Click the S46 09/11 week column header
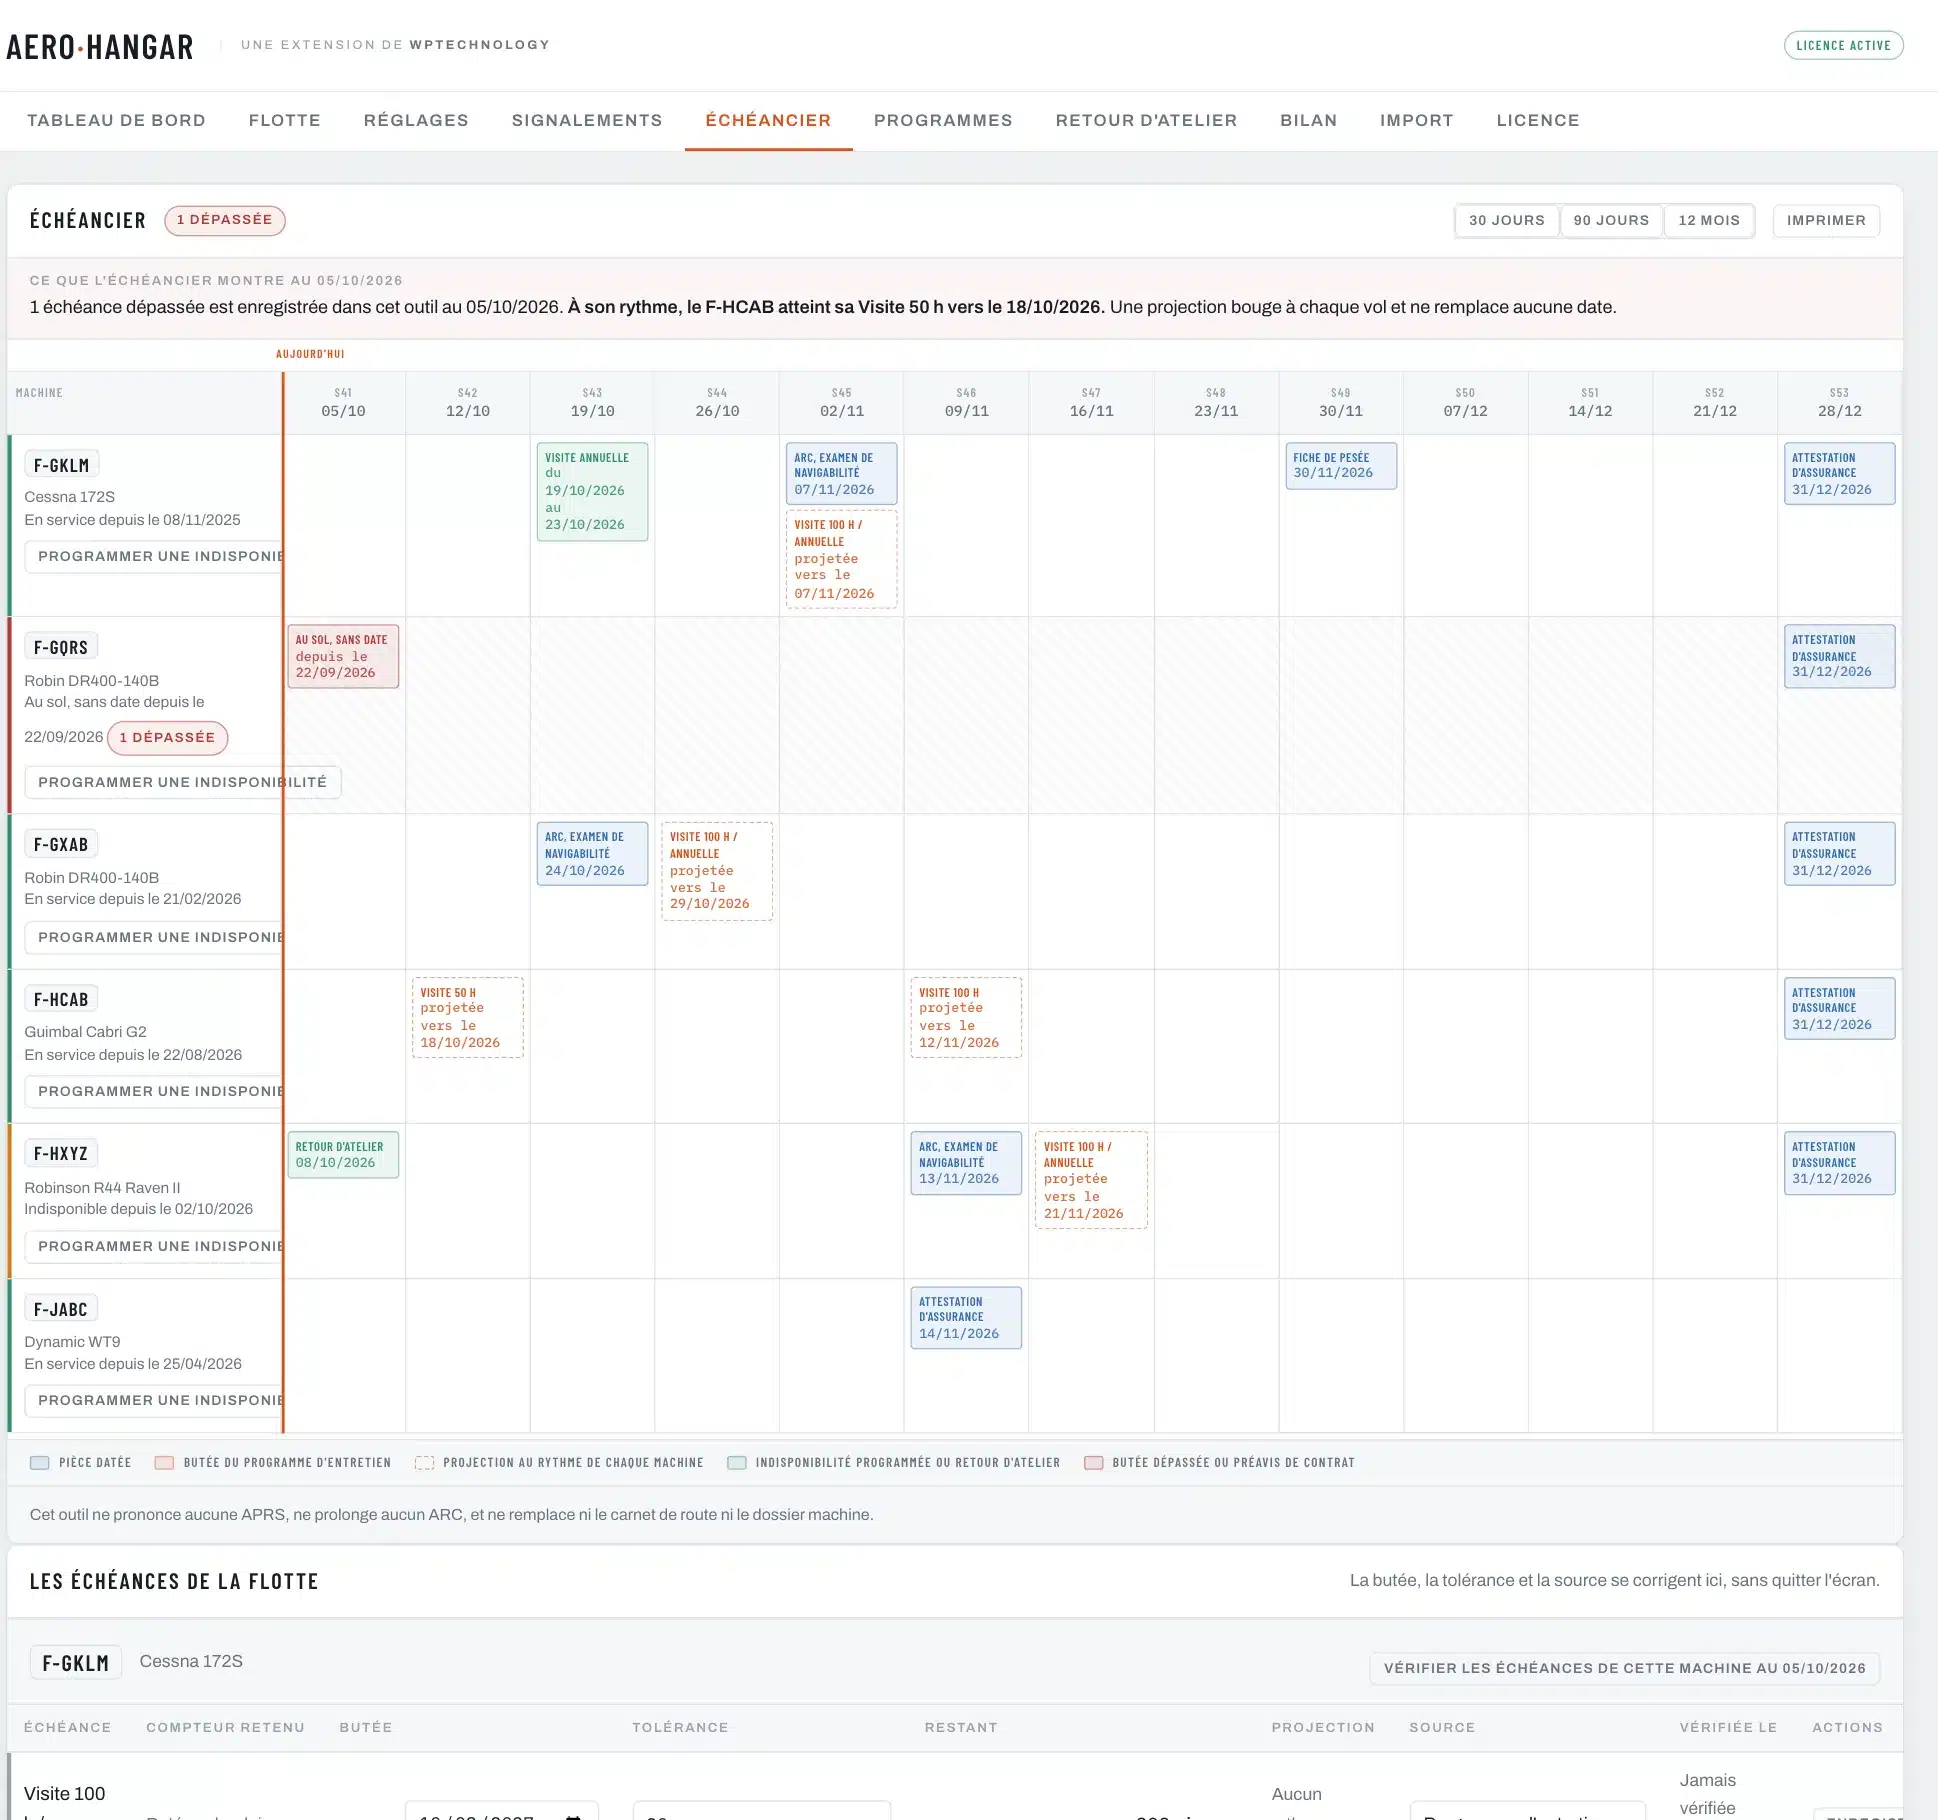Image resolution: width=1938 pixels, height=1820 pixels. [x=966, y=402]
